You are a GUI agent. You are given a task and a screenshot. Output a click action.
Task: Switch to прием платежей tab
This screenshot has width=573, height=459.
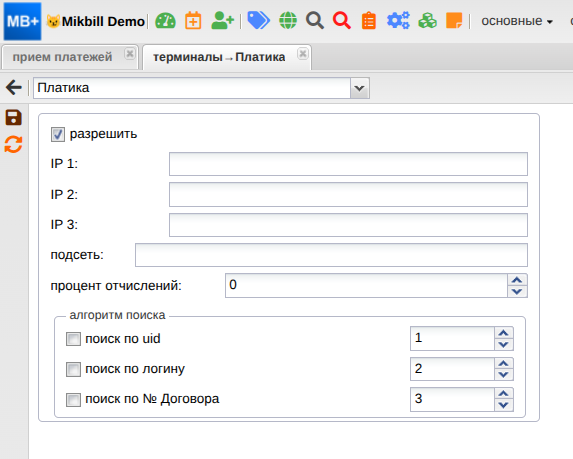[62, 57]
